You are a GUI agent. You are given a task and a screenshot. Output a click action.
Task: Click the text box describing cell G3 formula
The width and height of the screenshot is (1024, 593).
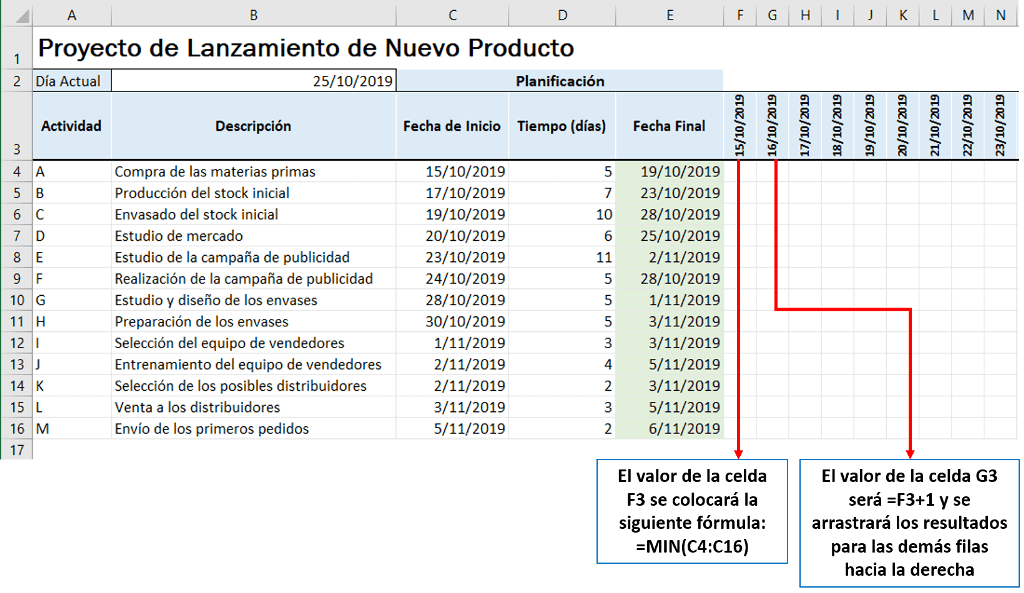coord(908,525)
